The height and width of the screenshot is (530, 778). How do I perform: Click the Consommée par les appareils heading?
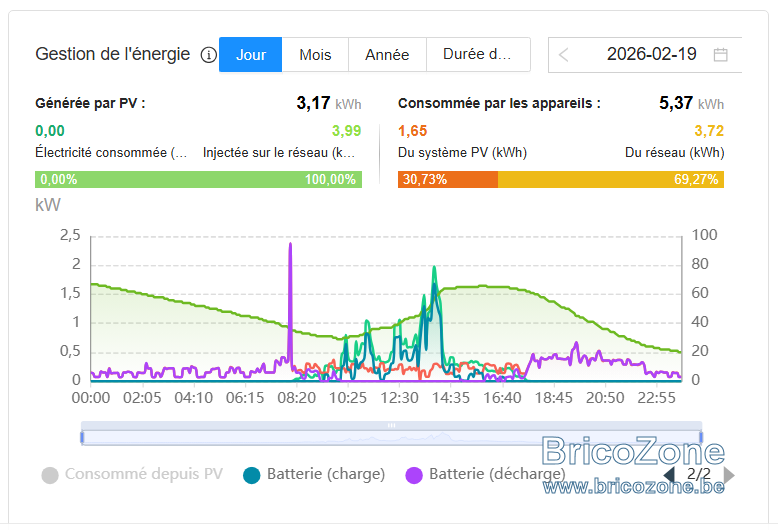[x=499, y=103]
